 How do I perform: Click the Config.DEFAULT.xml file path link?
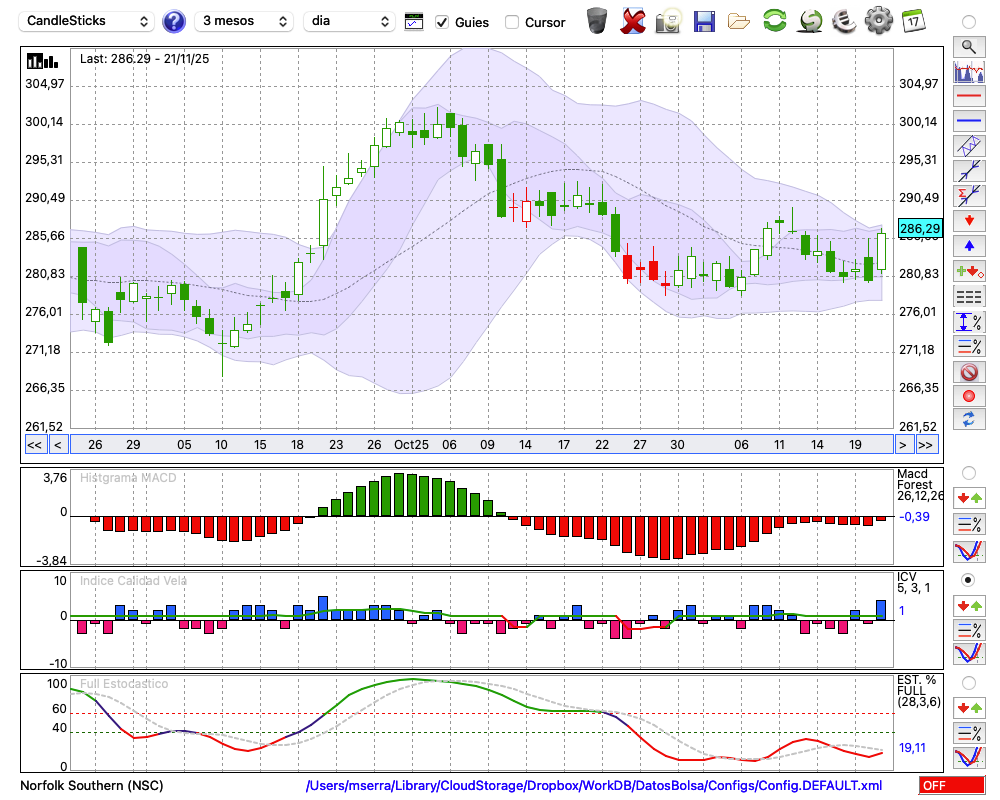(594, 786)
